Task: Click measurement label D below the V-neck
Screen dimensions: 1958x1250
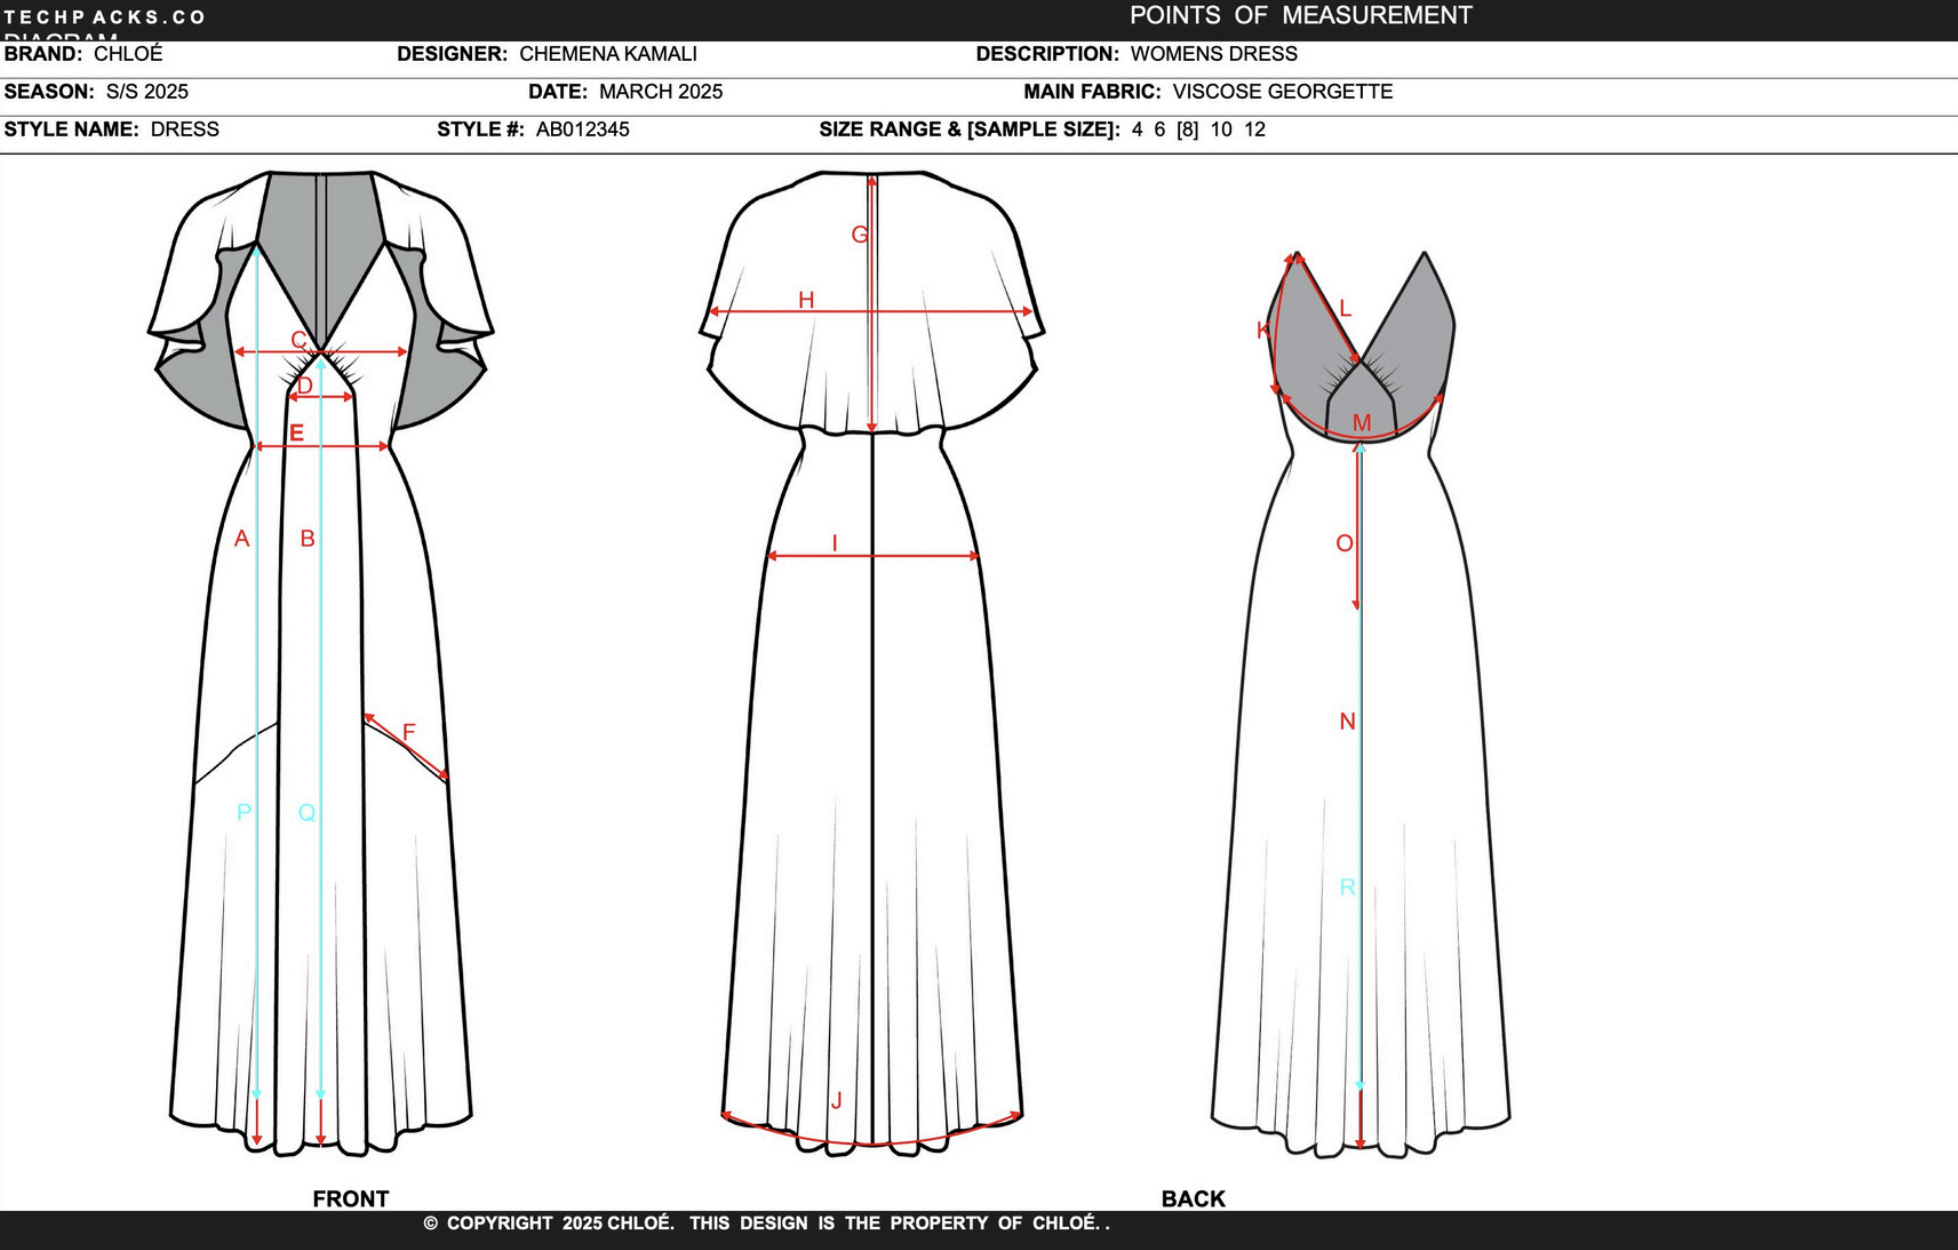Action: point(306,386)
